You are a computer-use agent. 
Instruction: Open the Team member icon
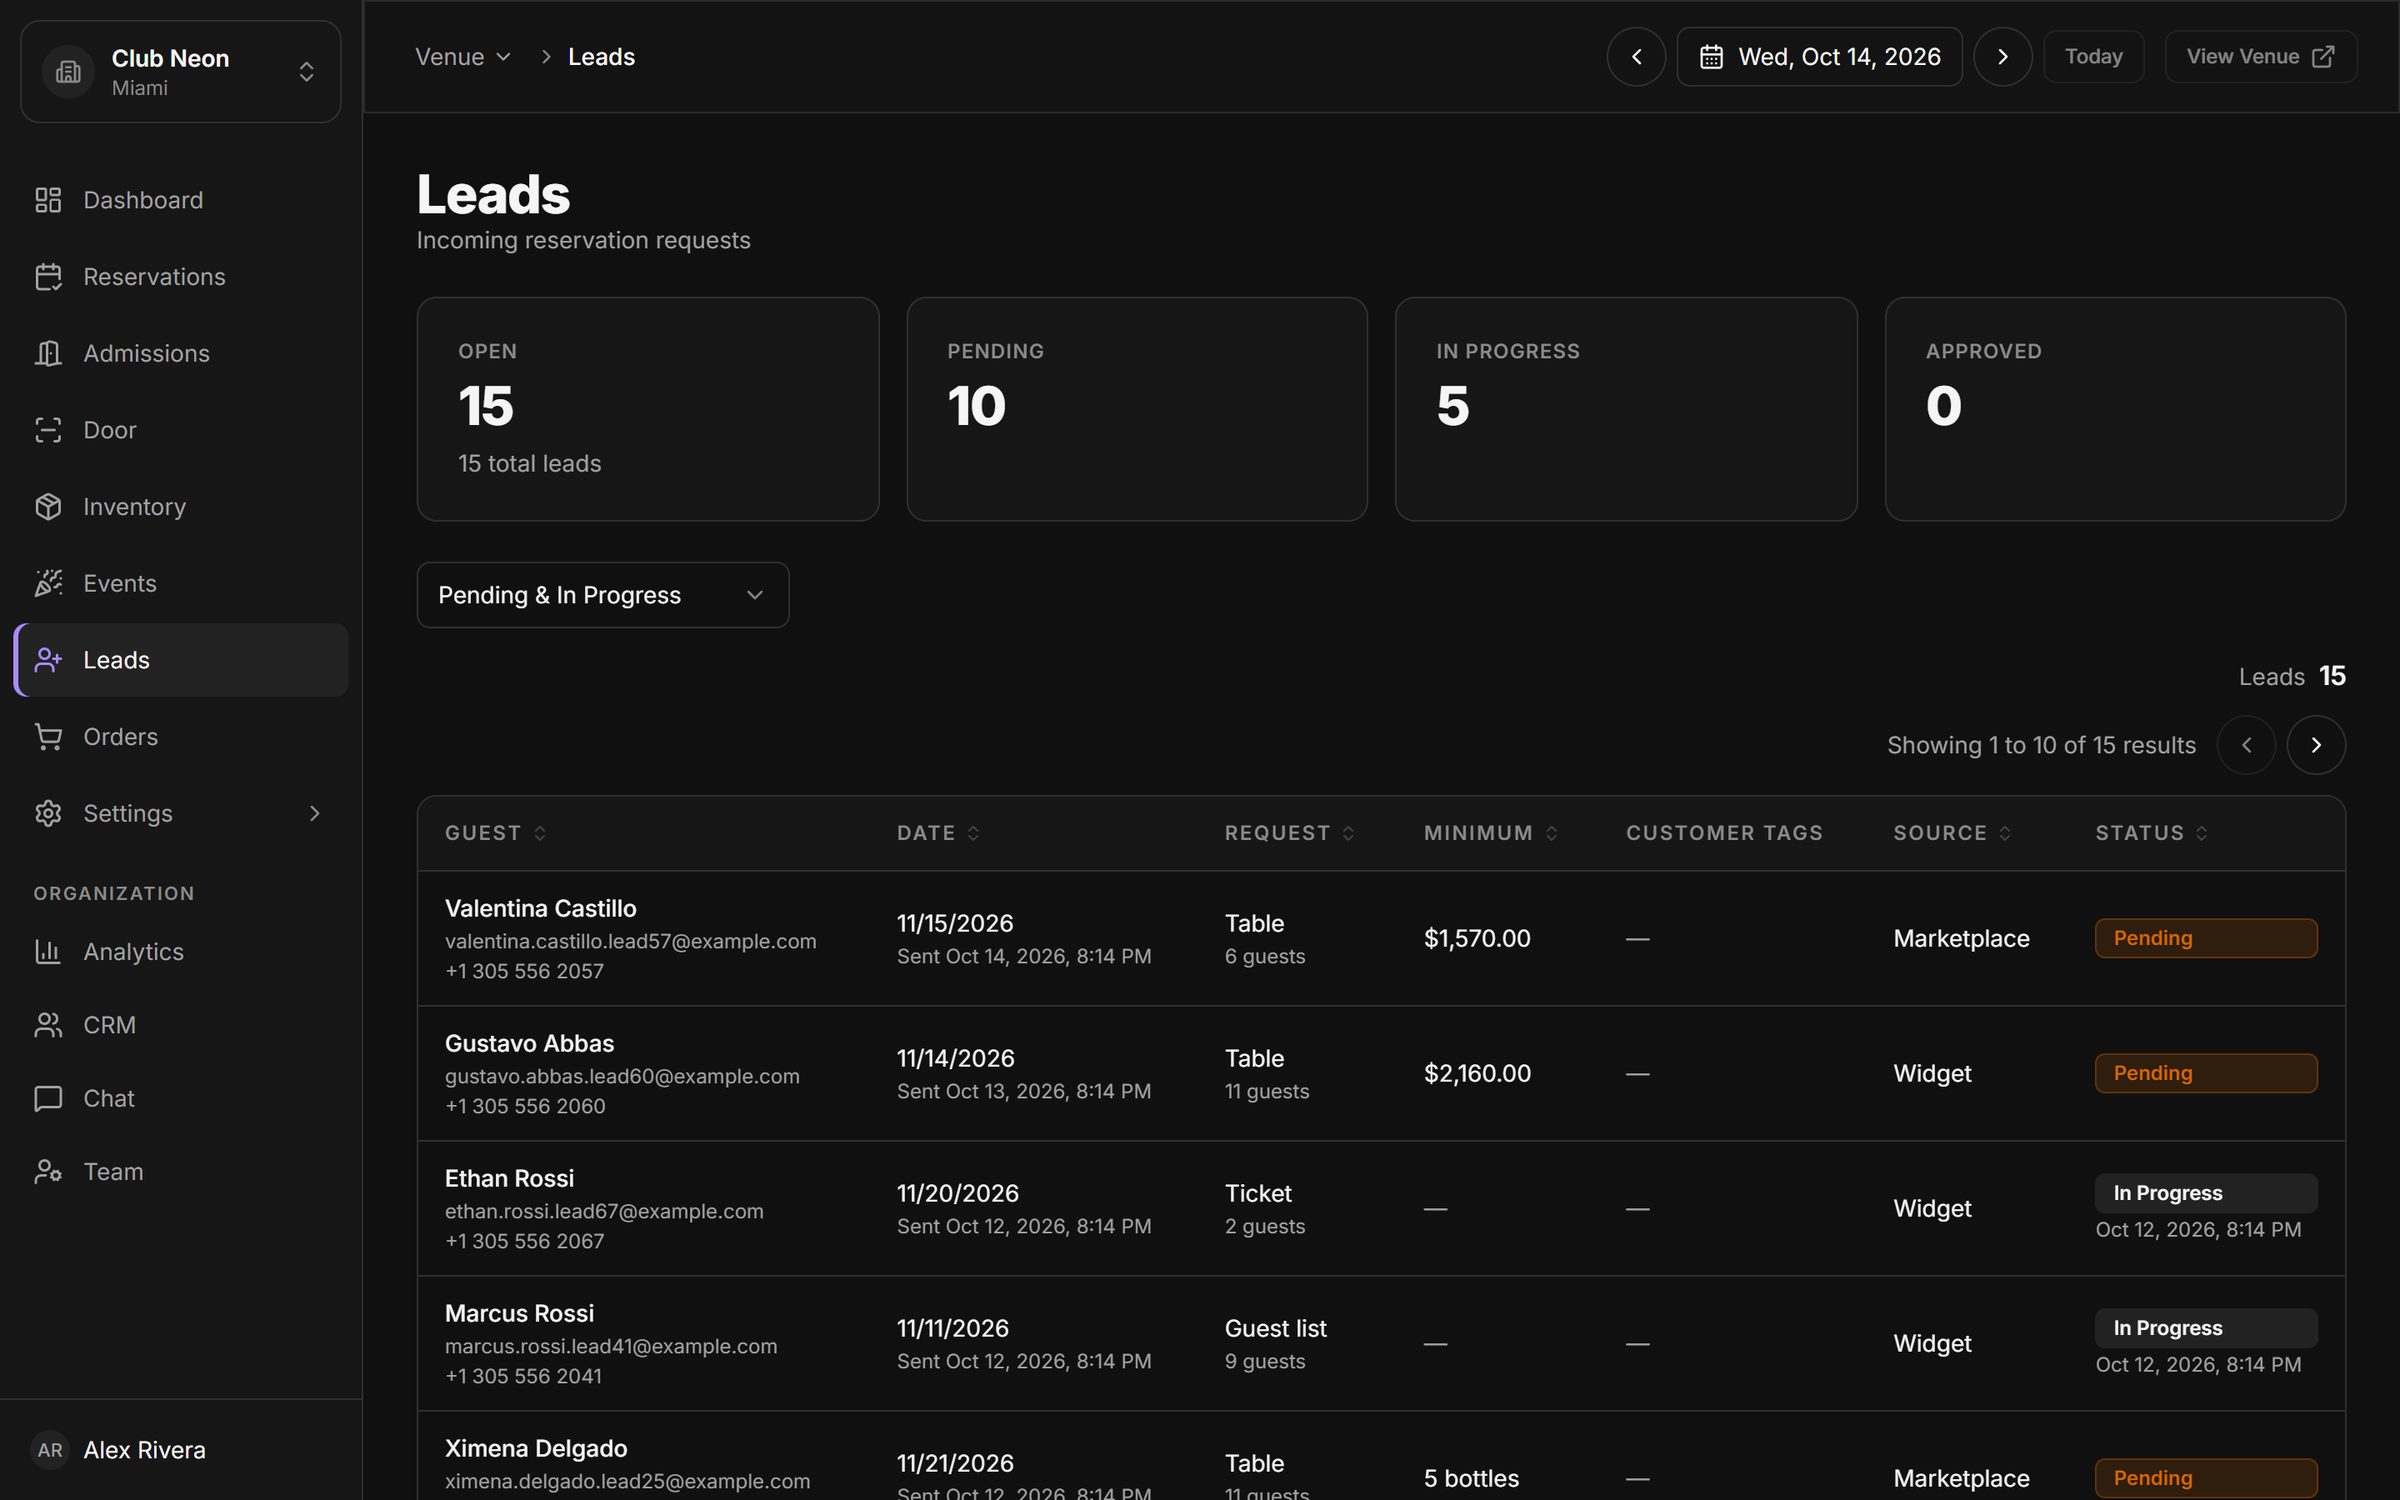click(x=48, y=1171)
